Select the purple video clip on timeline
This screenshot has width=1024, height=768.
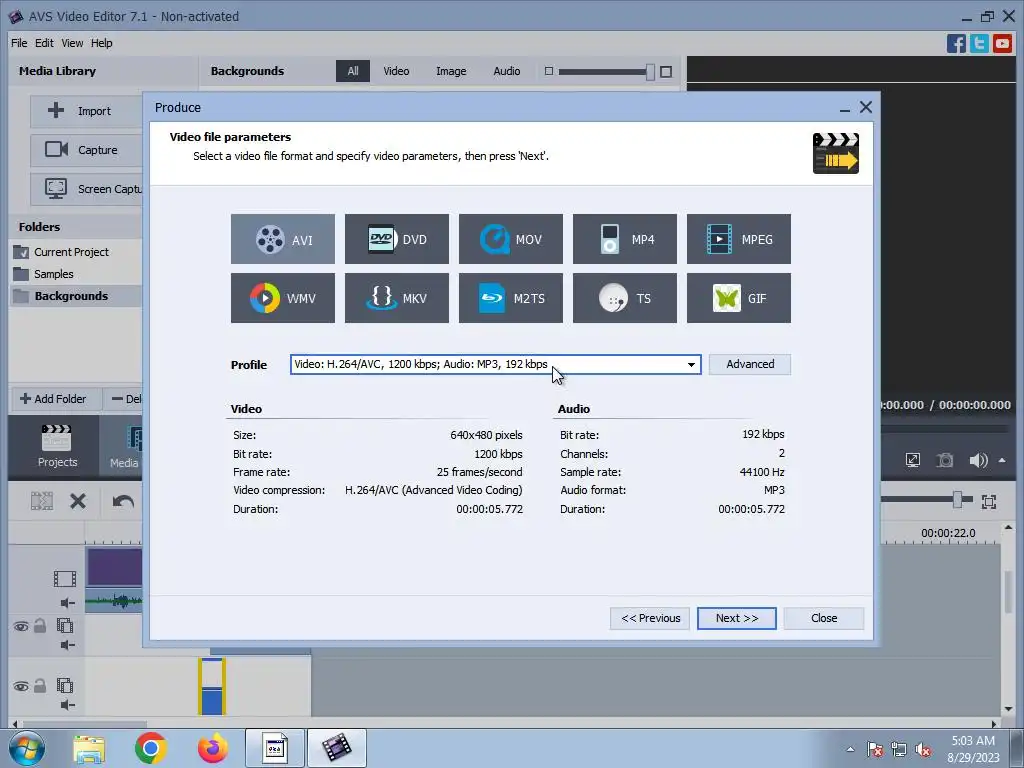click(x=114, y=567)
